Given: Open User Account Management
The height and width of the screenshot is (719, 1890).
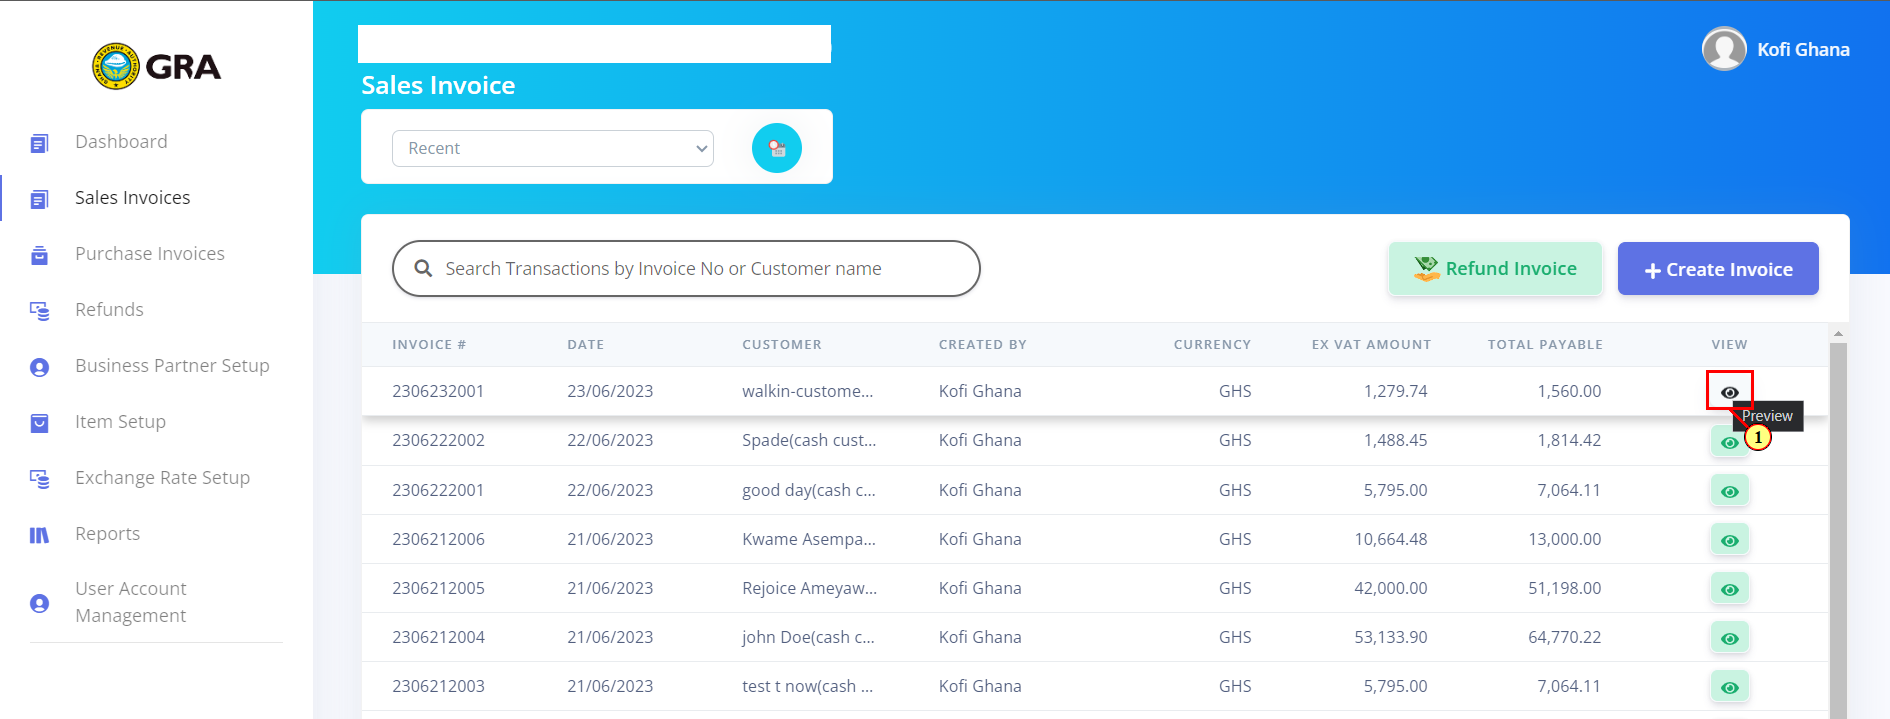Looking at the screenshot, I should [131, 602].
